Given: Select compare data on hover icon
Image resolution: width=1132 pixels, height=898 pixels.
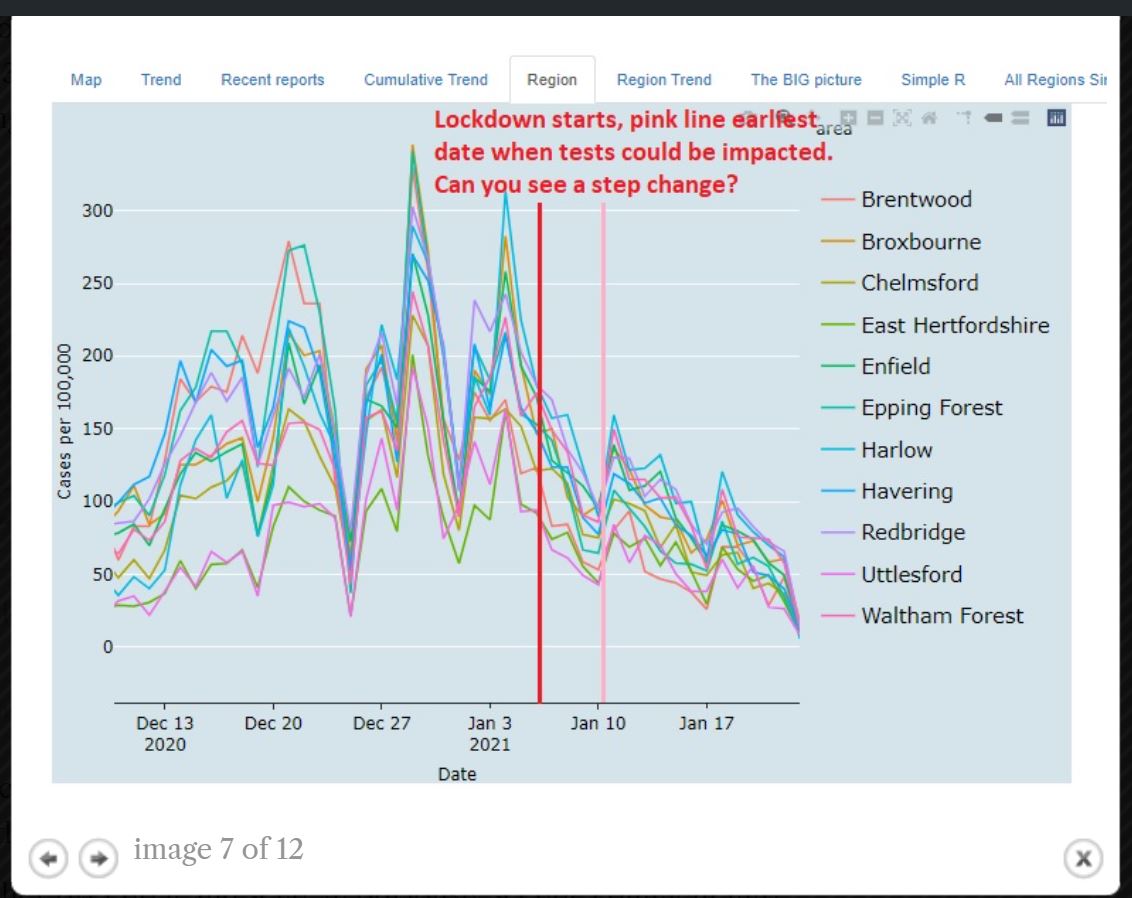Looking at the screenshot, I should click(1020, 118).
